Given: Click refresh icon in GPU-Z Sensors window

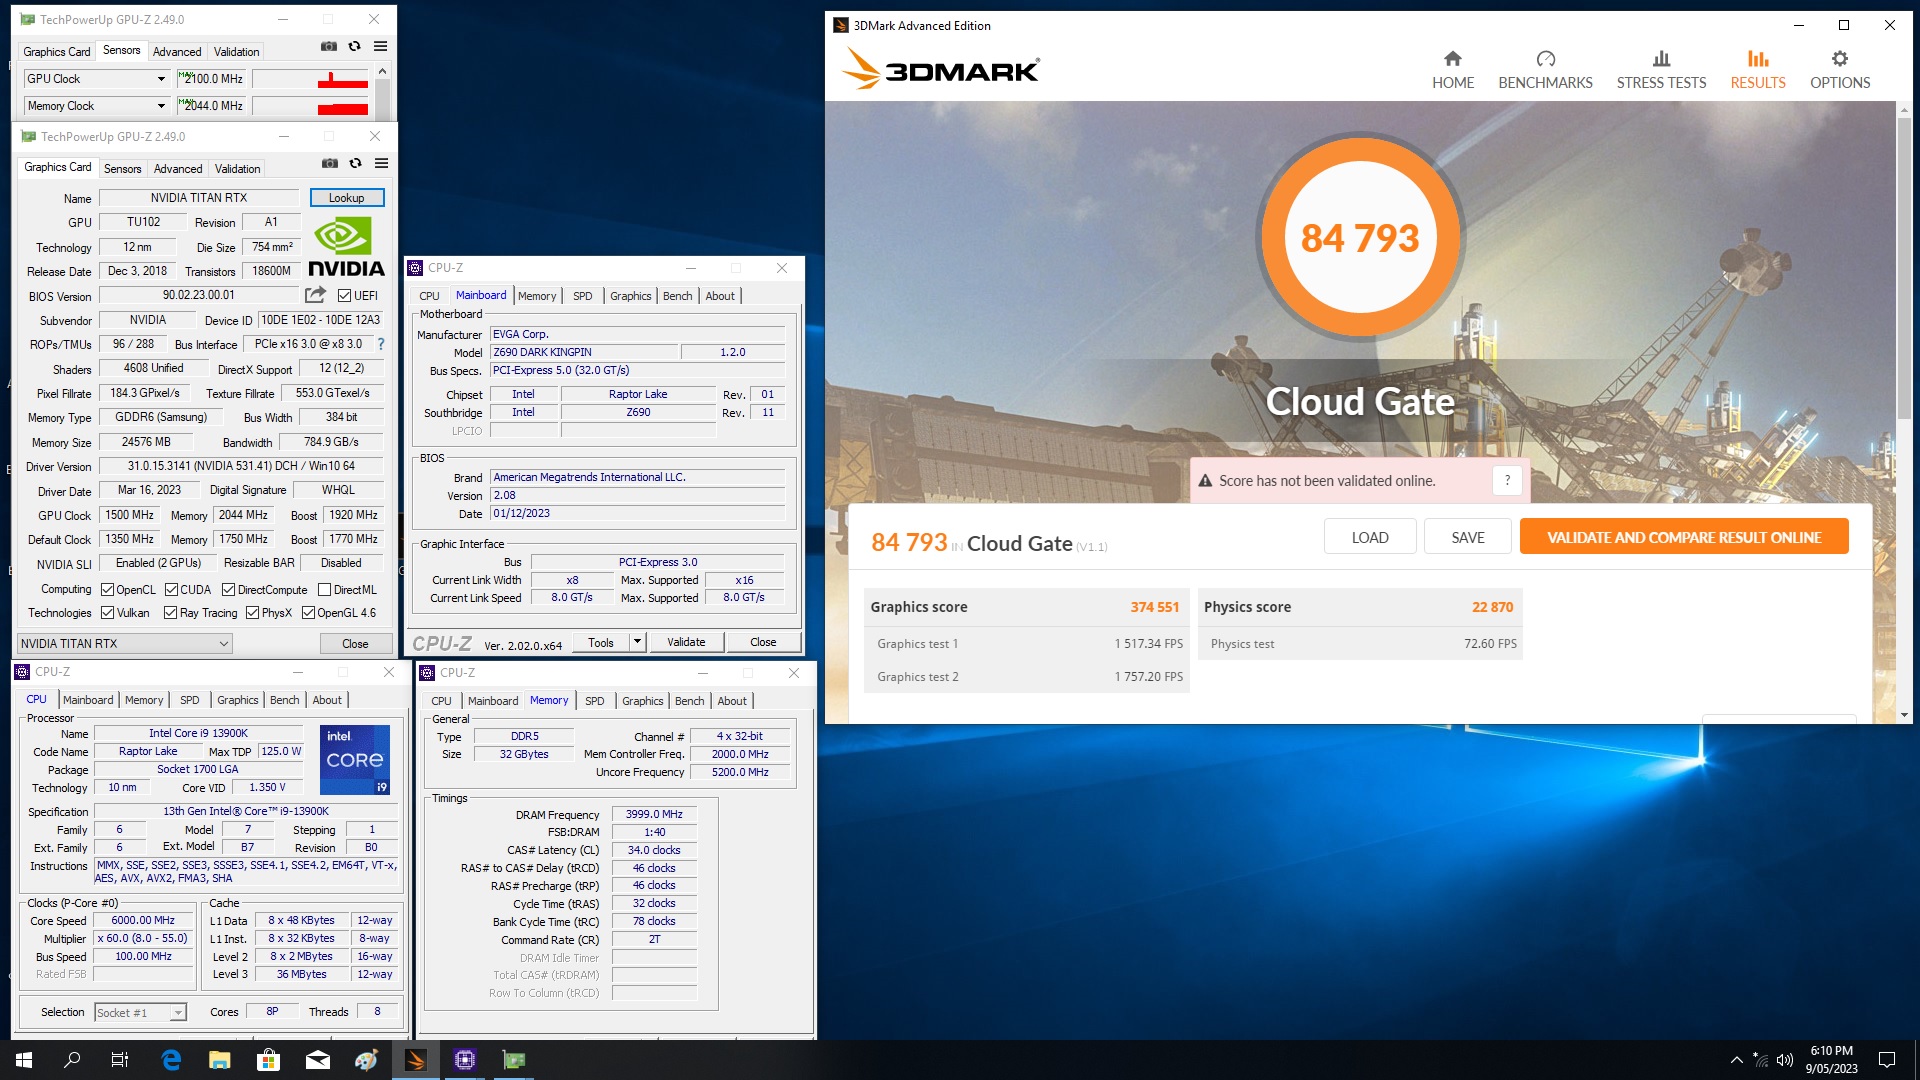Looking at the screenshot, I should click(354, 46).
